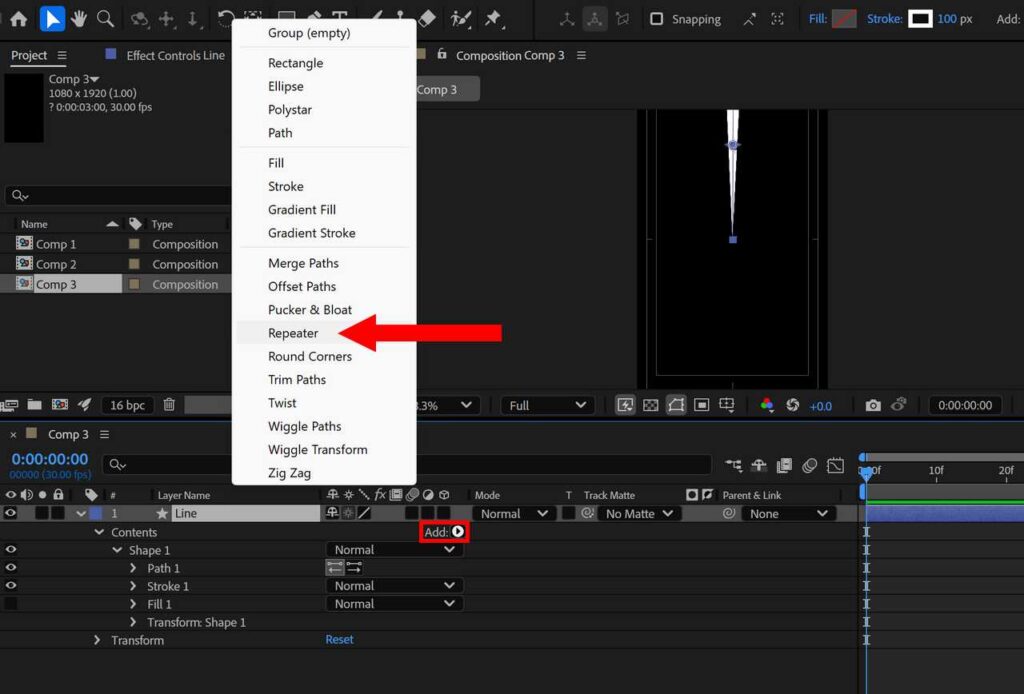The height and width of the screenshot is (694, 1024).
Task: Hide Shape 1 using its eye icon
Action: (10, 550)
